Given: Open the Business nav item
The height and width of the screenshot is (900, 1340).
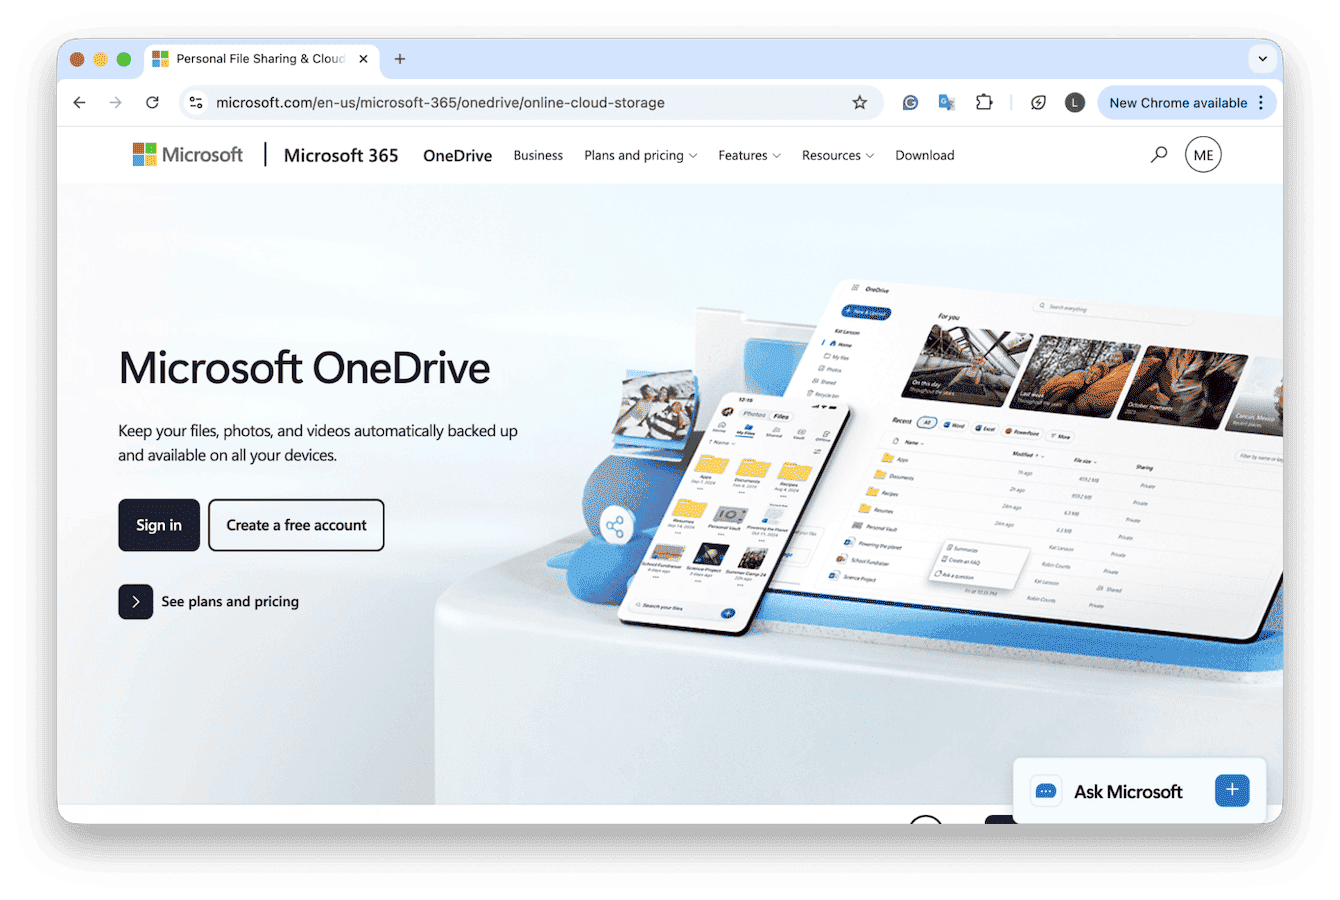Looking at the screenshot, I should (x=538, y=155).
